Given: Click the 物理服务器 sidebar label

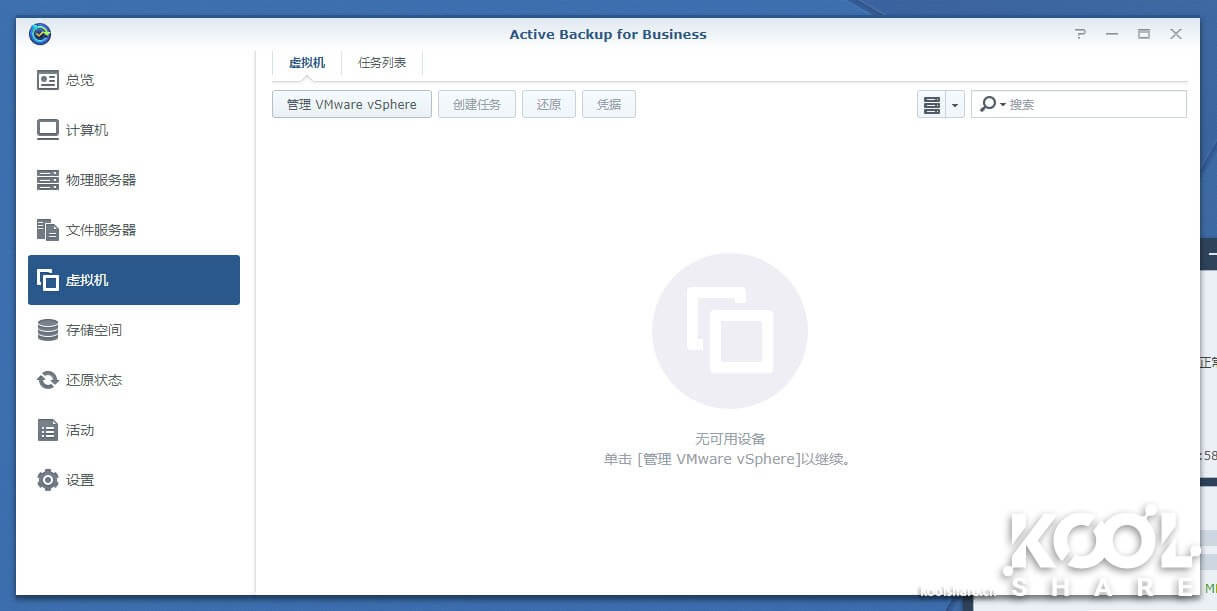Looking at the screenshot, I should [101, 180].
